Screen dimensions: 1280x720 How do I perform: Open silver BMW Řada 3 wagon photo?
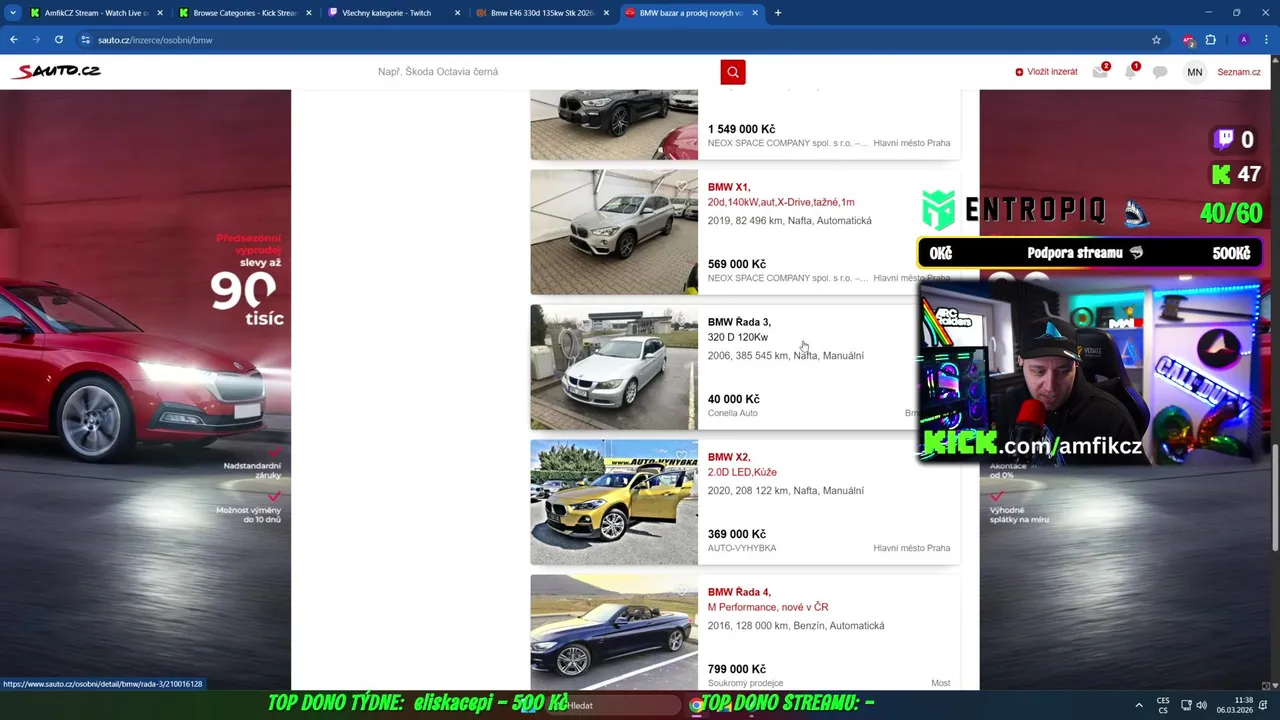614,367
